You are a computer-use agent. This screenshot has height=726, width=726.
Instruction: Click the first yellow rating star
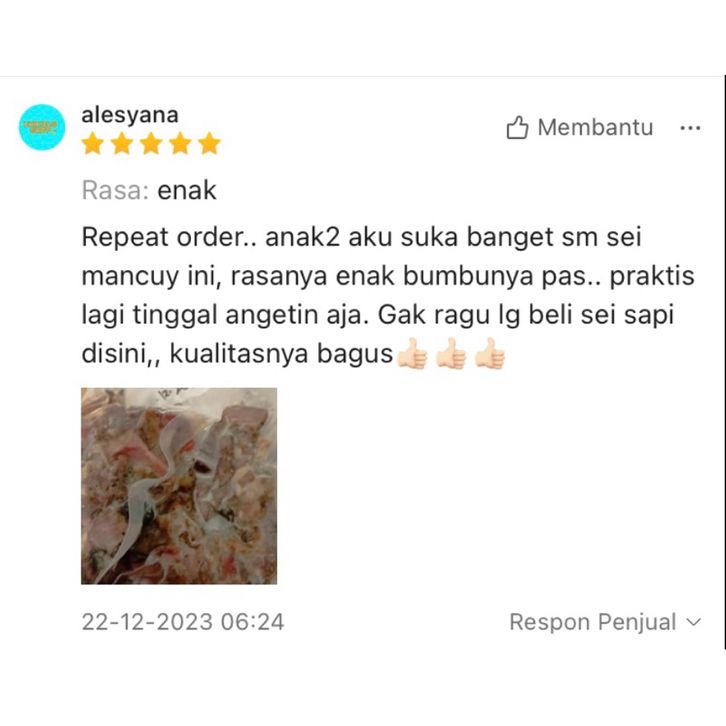[93, 143]
